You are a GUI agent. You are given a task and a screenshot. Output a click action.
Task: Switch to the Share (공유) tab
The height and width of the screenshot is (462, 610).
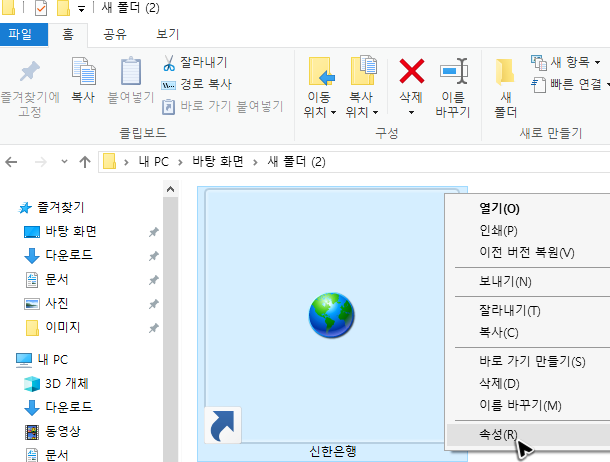[115, 34]
